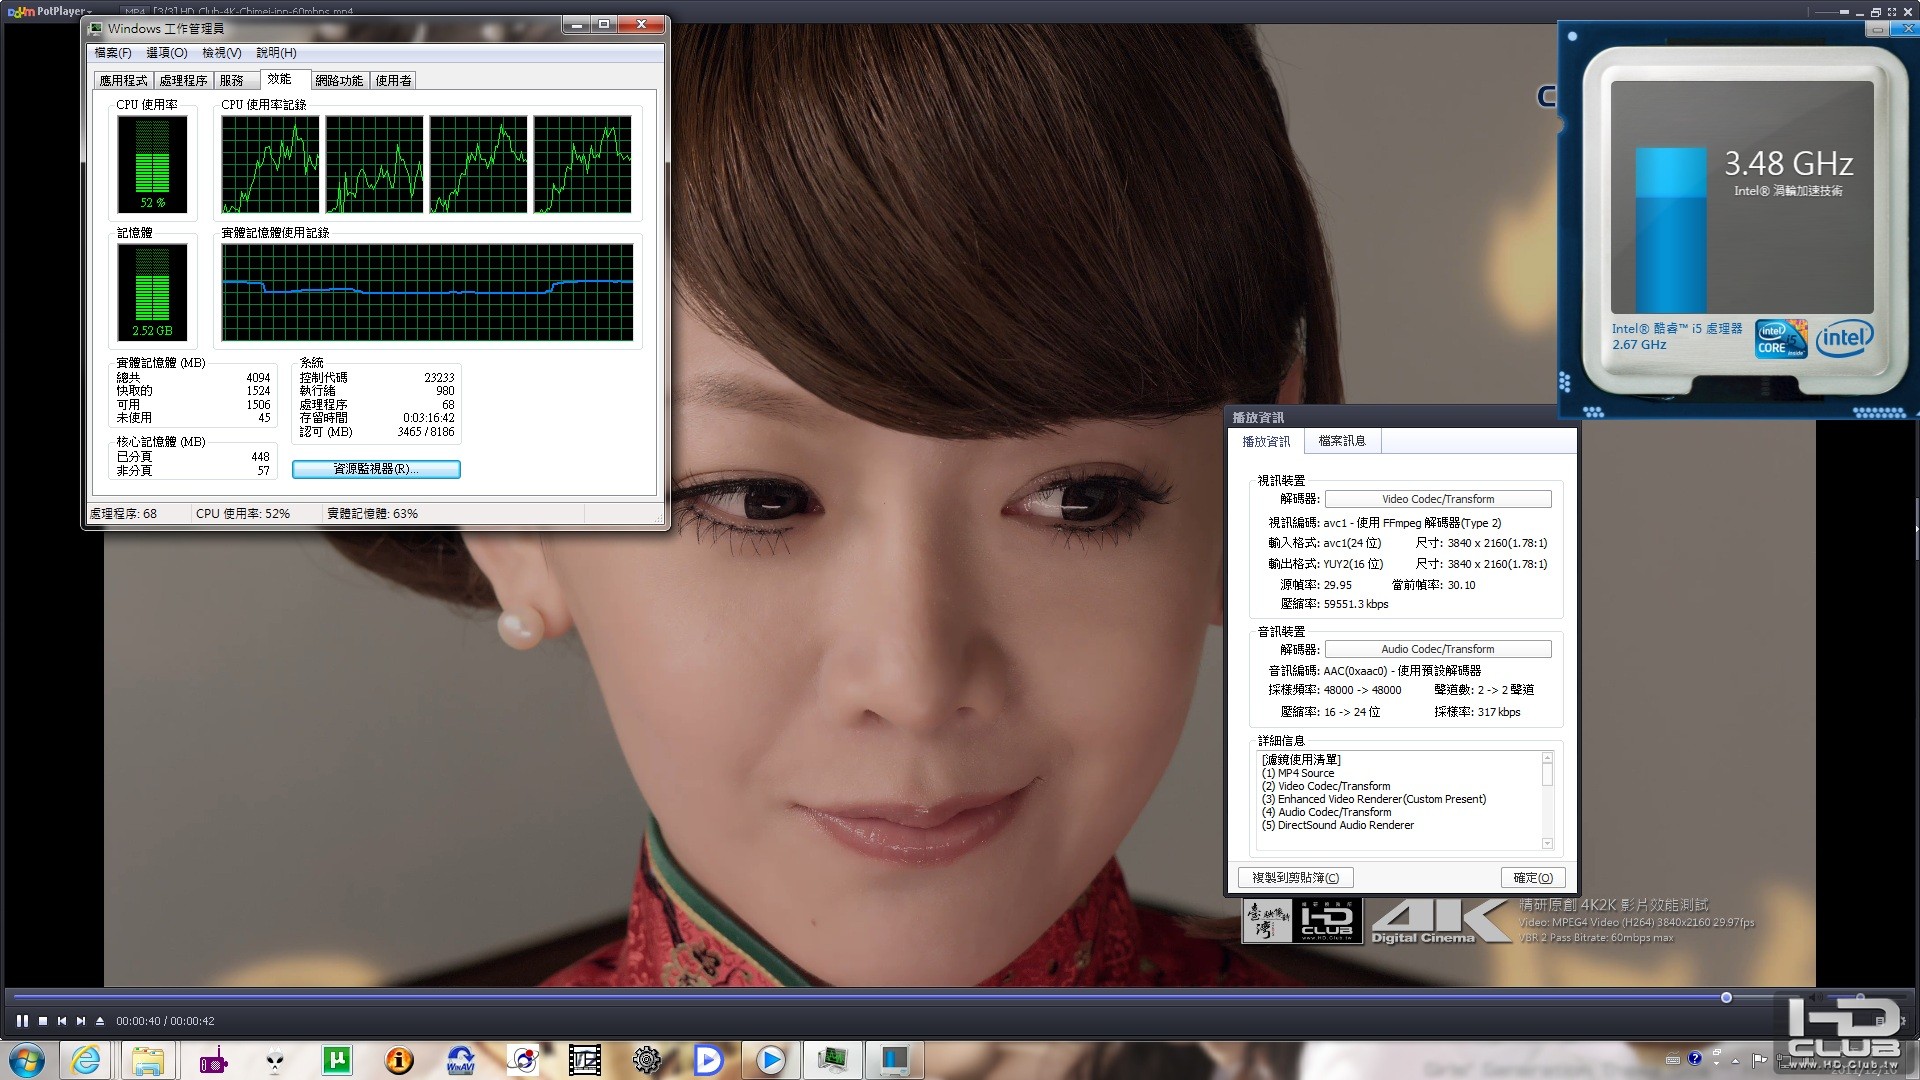Screen dimensions: 1920x1080
Task: Click the video seek bar handle
Action: click(1726, 998)
